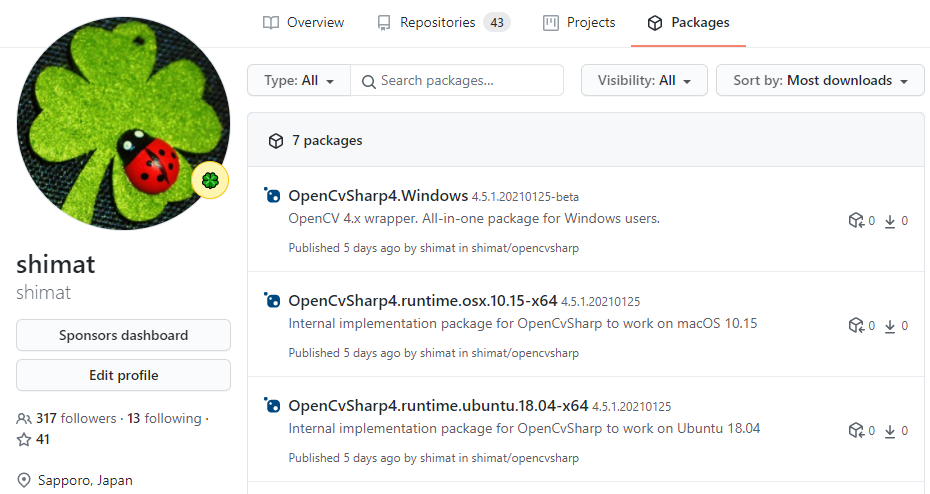The width and height of the screenshot is (930, 494).
Task: Open the Type: All dropdown
Action: tap(299, 80)
